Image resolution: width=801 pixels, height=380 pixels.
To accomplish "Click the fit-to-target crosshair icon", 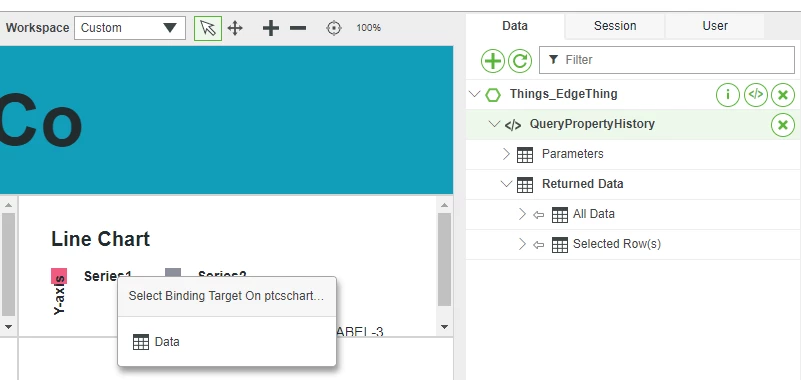I will coord(334,28).
